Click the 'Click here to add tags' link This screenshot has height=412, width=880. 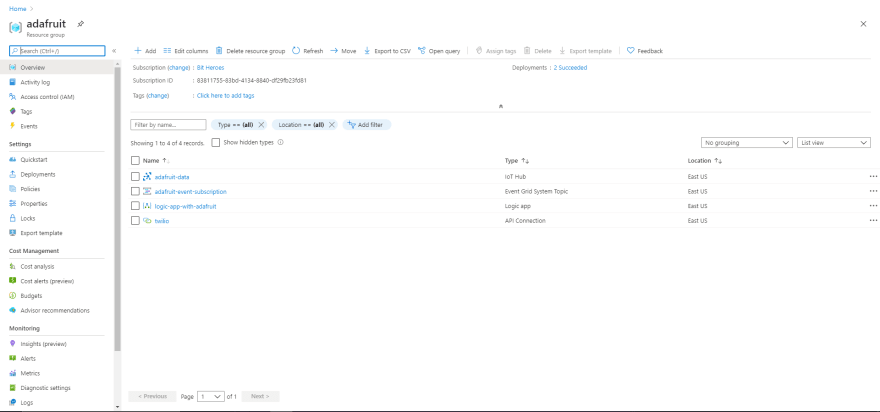point(226,95)
